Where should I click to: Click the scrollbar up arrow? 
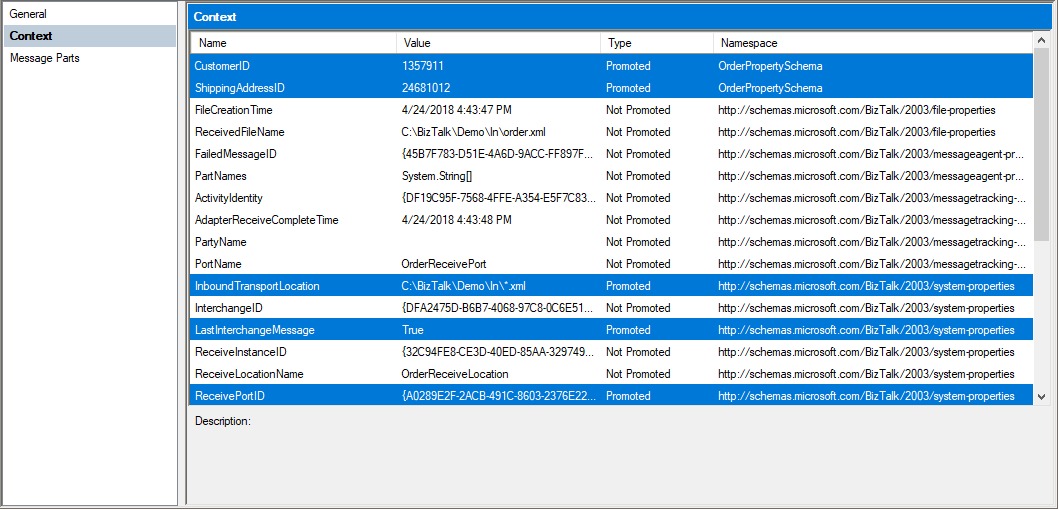1041,41
